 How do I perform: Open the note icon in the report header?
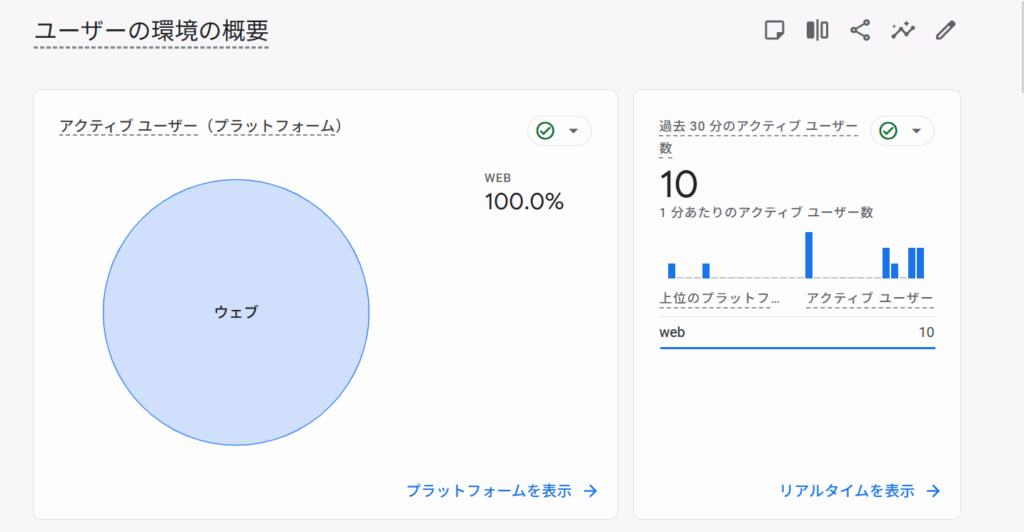tap(774, 30)
